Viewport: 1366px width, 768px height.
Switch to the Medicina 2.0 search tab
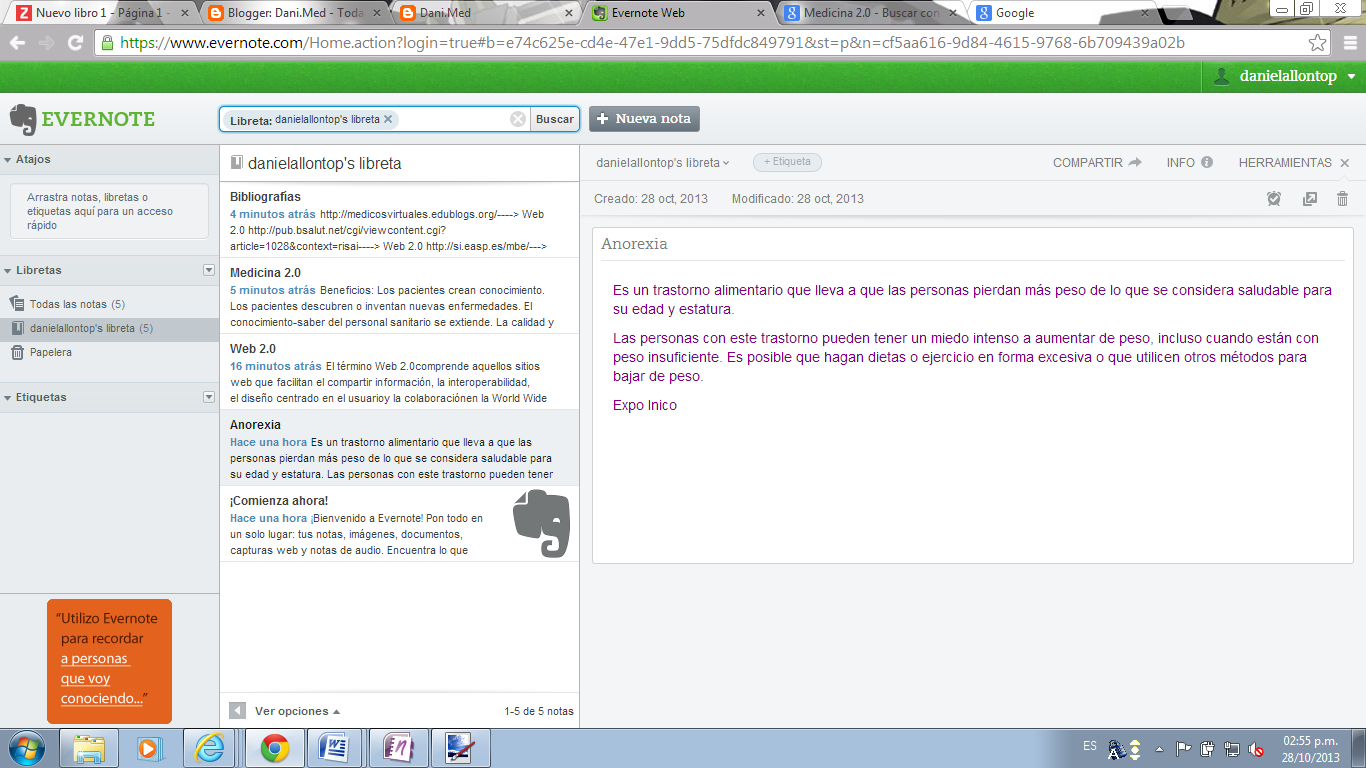(x=870, y=13)
